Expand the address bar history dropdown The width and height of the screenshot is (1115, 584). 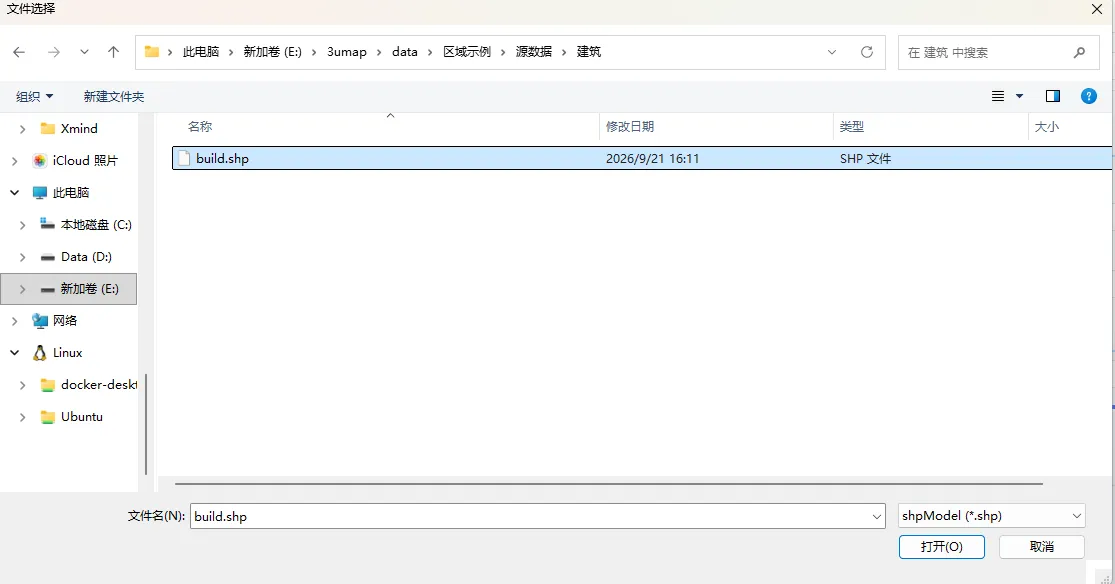click(832, 52)
